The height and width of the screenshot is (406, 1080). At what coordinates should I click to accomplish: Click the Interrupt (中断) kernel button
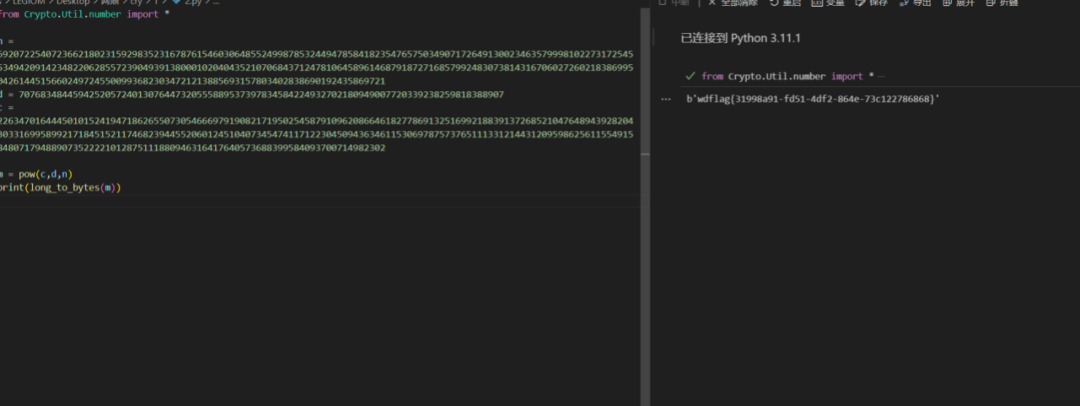tap(680, 3)
